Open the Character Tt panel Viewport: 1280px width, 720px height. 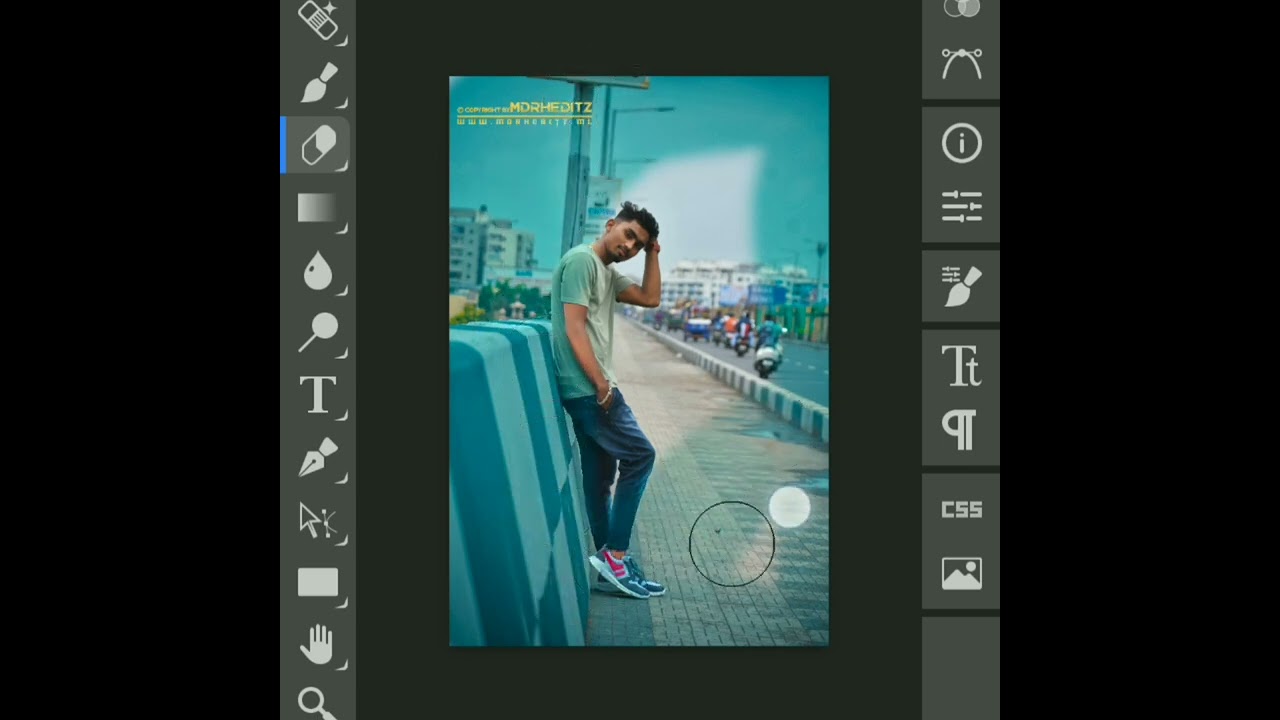[961, 367]
